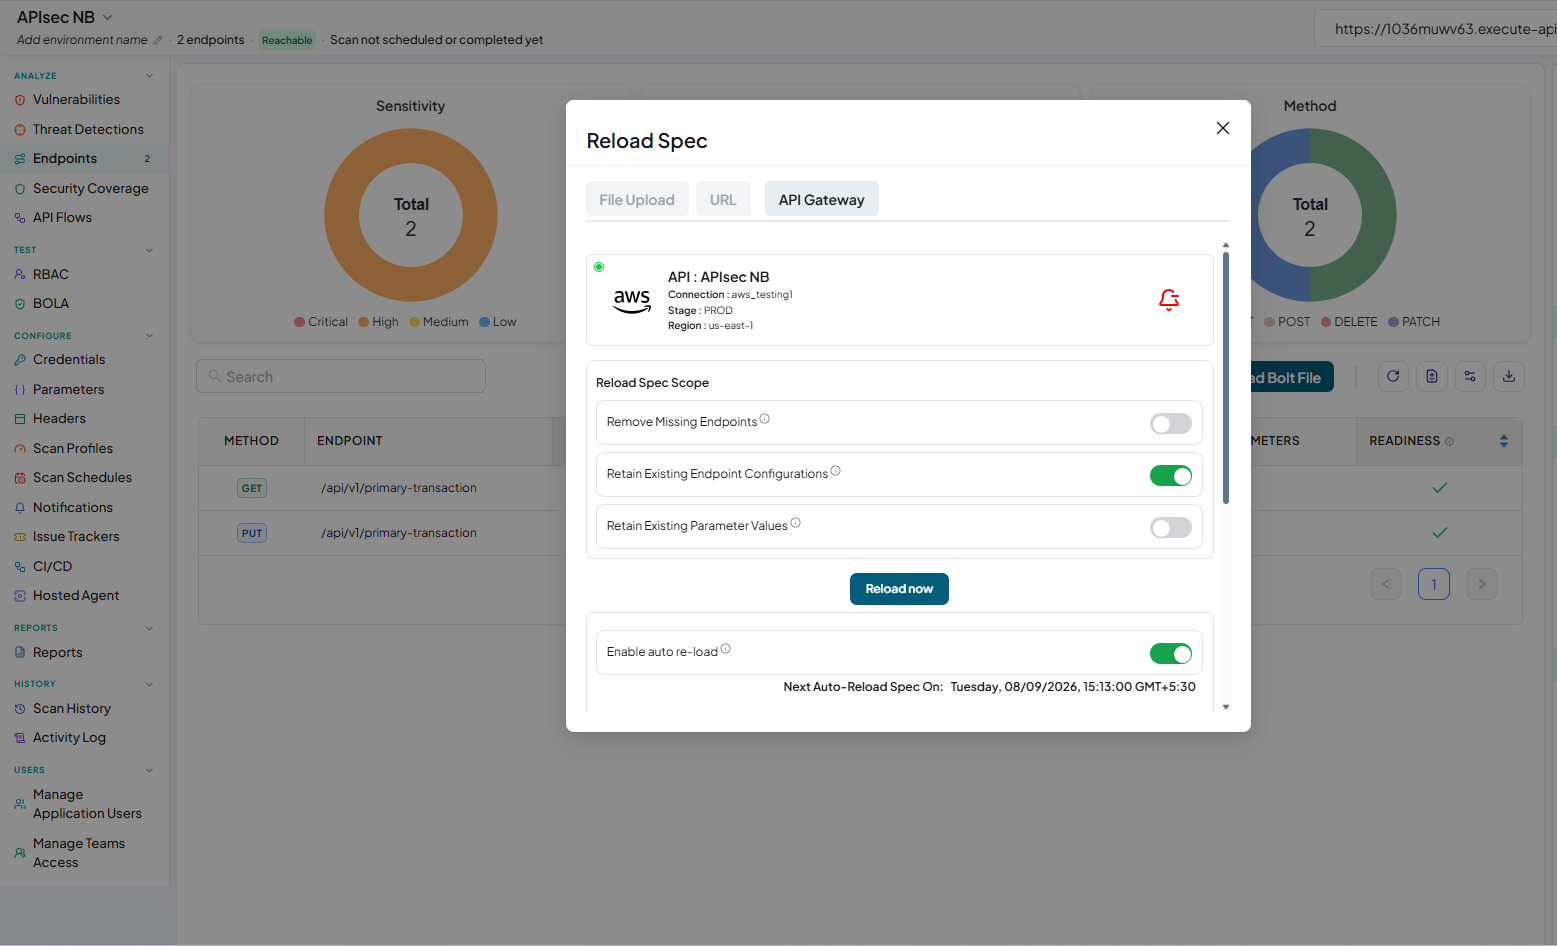Viewport: 1557px width, 946px height.
Task: Click the Add environment name text
Action: (82, 40)
